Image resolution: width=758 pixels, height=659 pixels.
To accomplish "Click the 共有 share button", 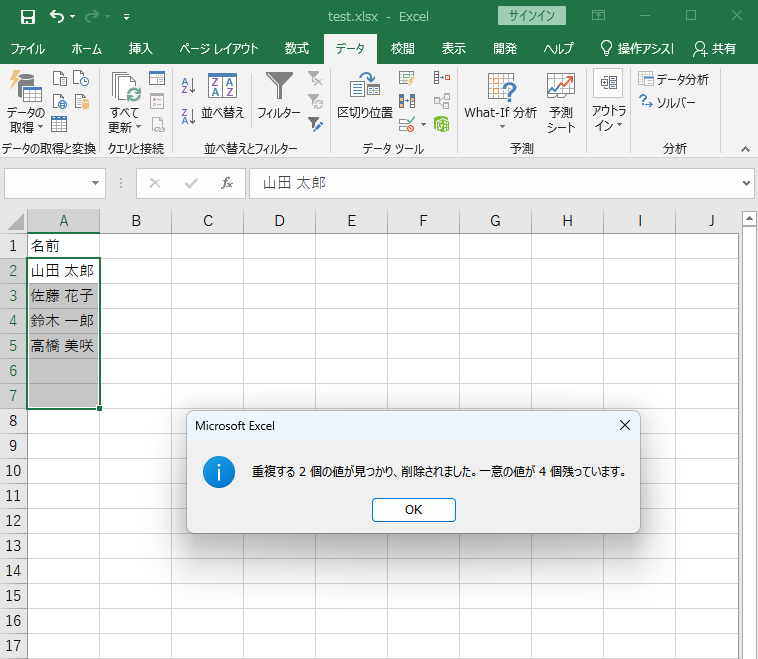I will [x=714, y=49].
